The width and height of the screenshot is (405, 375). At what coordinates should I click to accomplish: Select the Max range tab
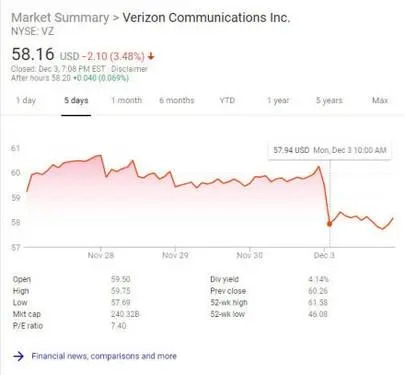pos(380,100)
